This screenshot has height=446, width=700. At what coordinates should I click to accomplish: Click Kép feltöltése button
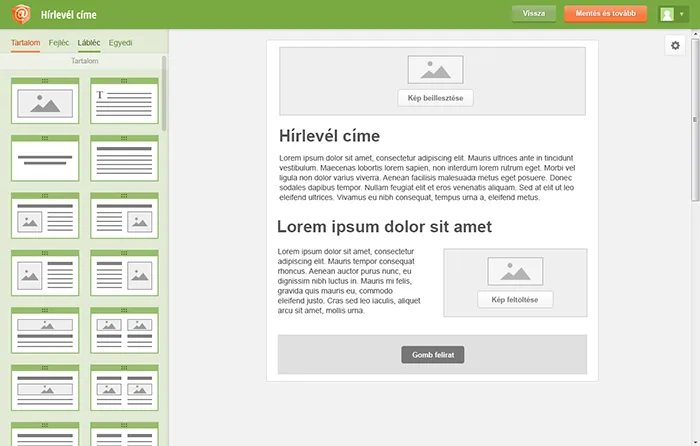[515, 300]
